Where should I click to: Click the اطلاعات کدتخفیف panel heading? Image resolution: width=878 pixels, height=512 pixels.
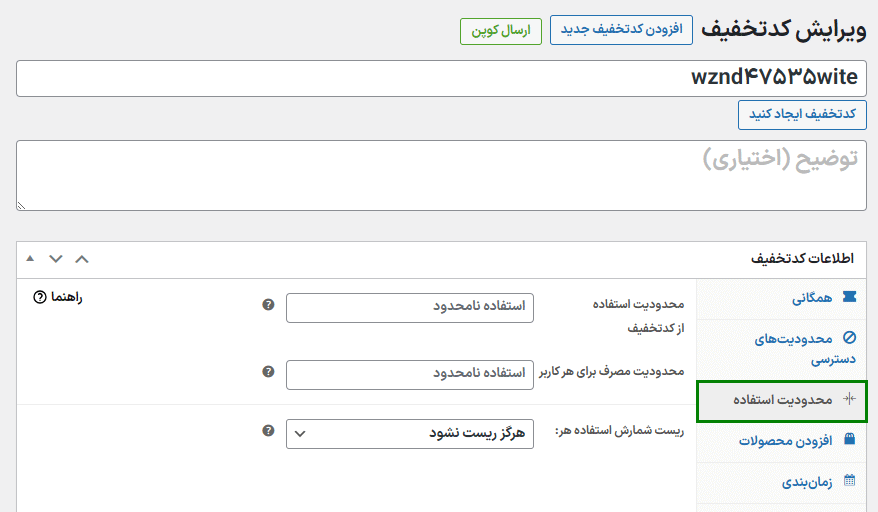pyautogui.click(x=802, y=259)
